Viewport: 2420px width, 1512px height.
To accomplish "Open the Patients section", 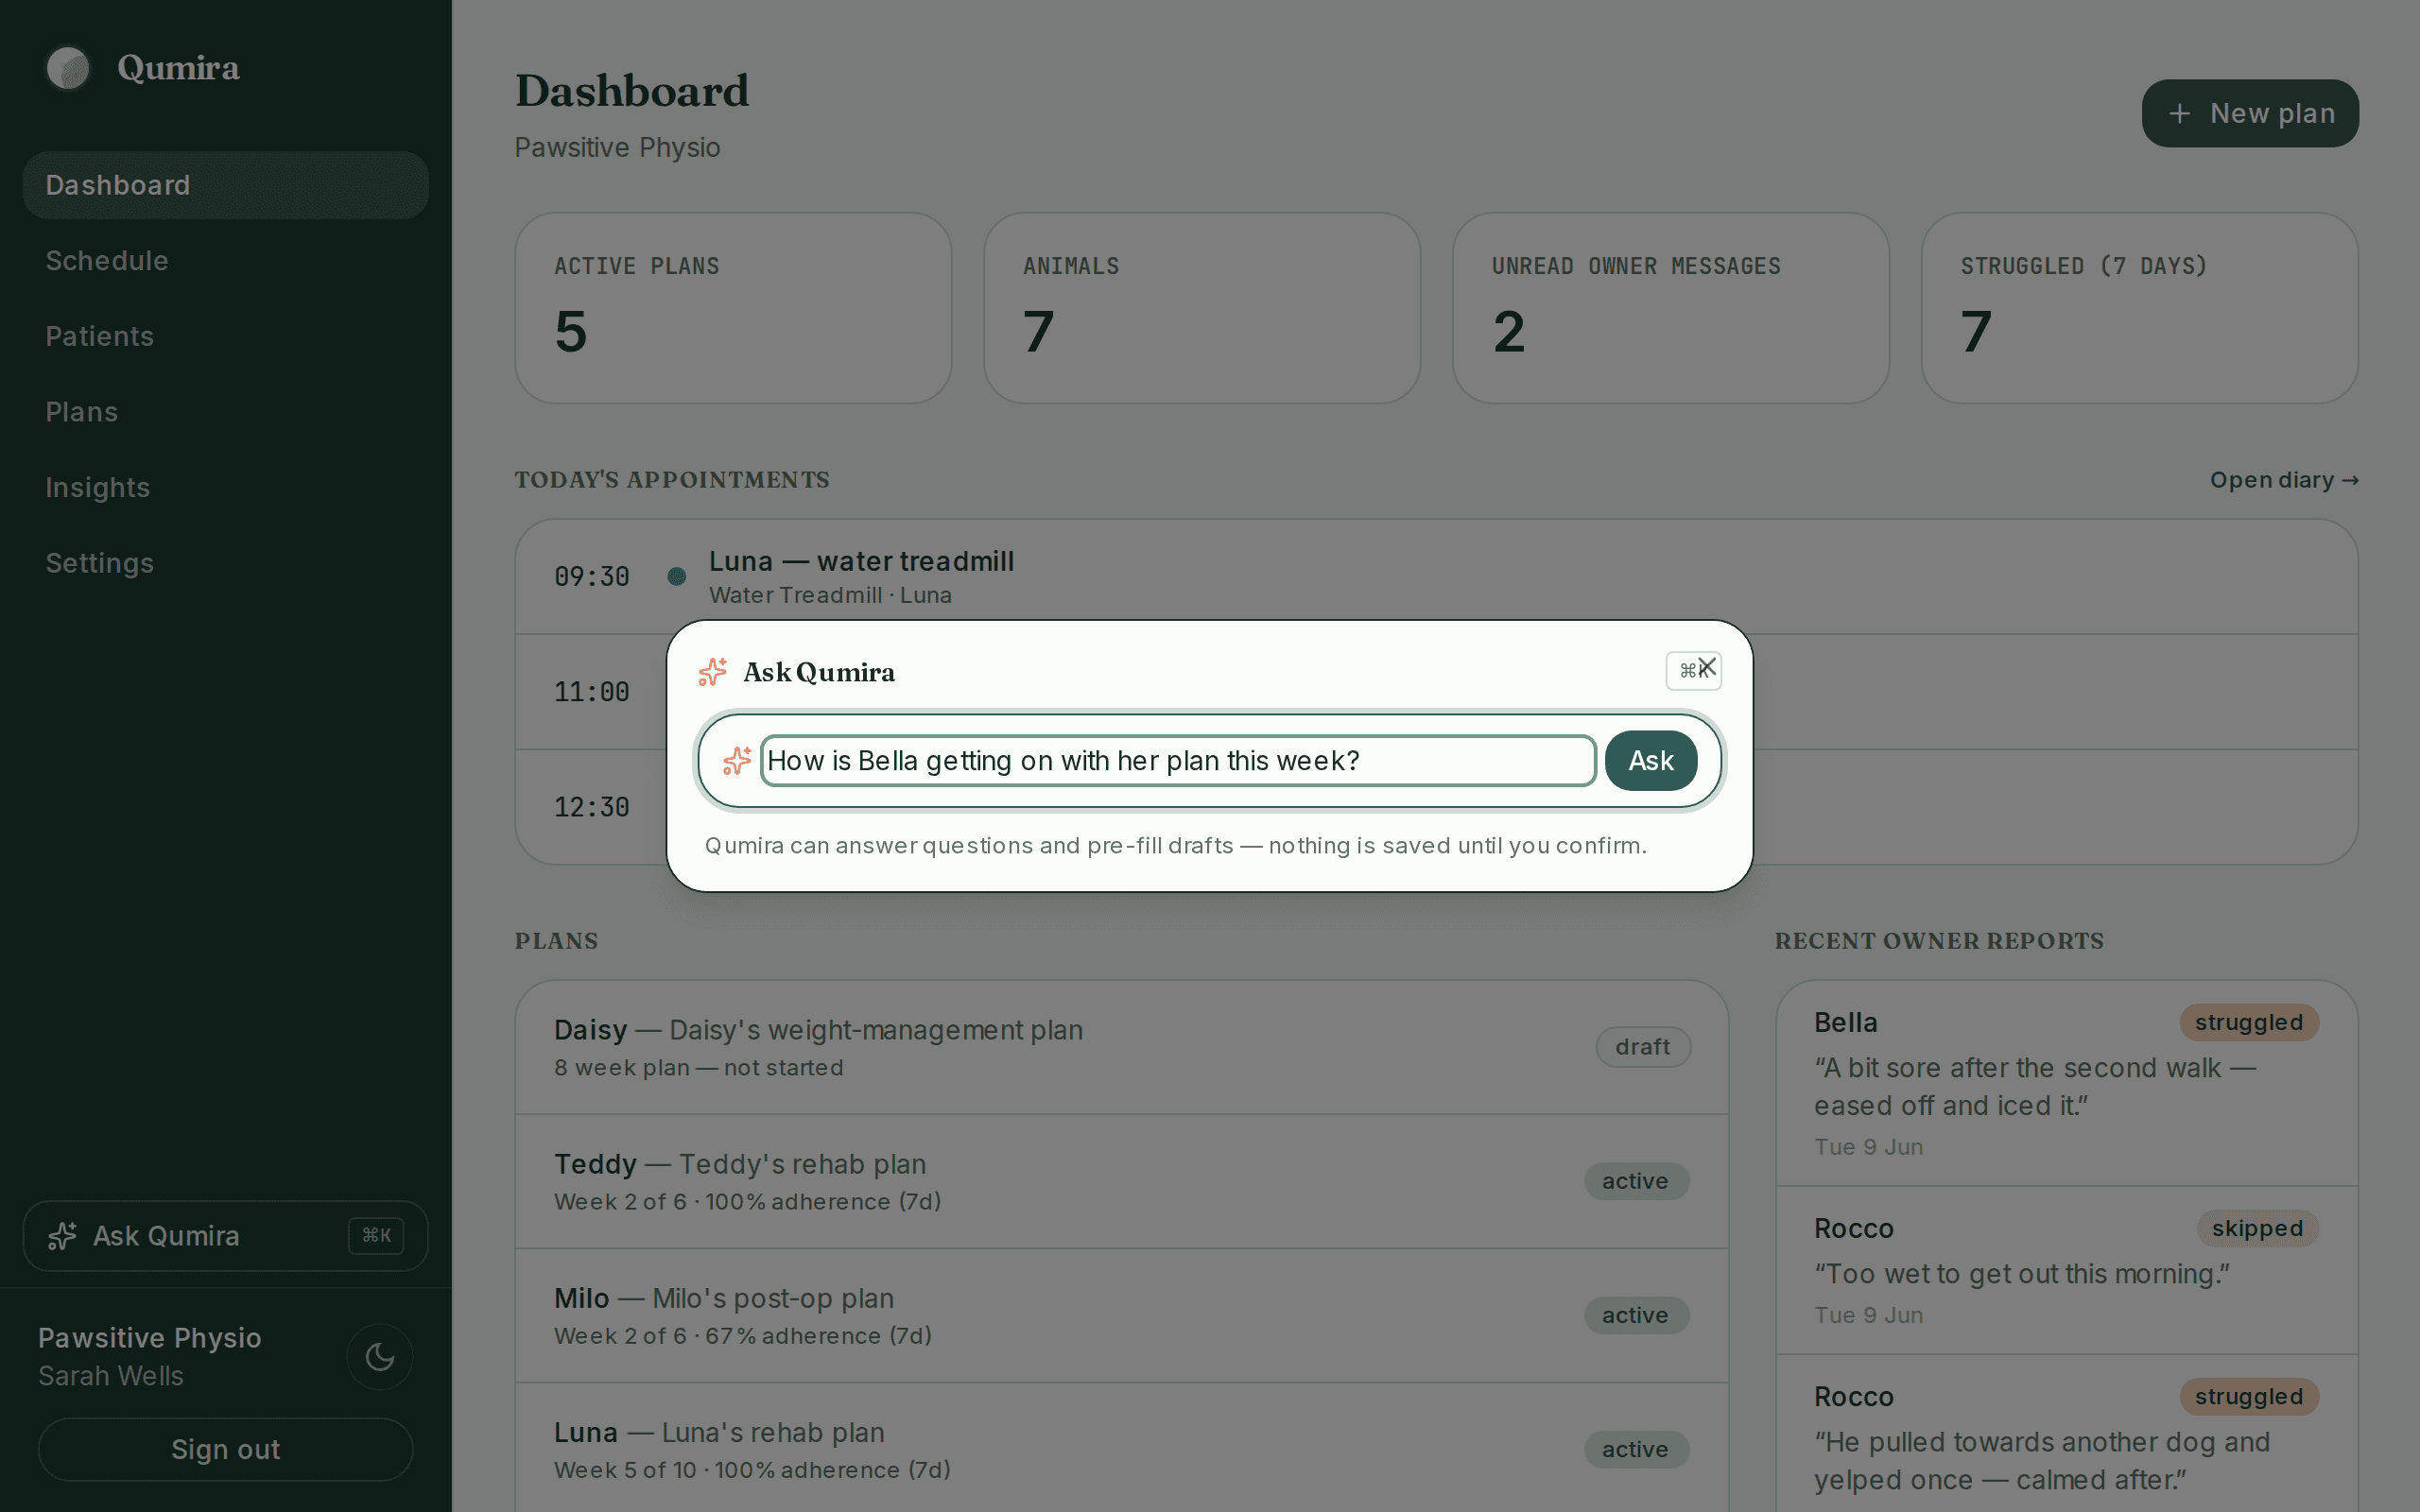I will tap(226, 336).
